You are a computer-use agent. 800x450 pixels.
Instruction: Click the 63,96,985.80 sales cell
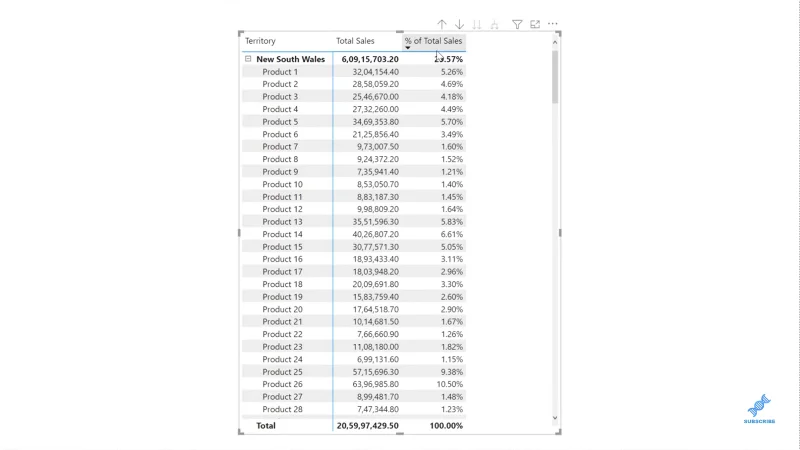376,384
